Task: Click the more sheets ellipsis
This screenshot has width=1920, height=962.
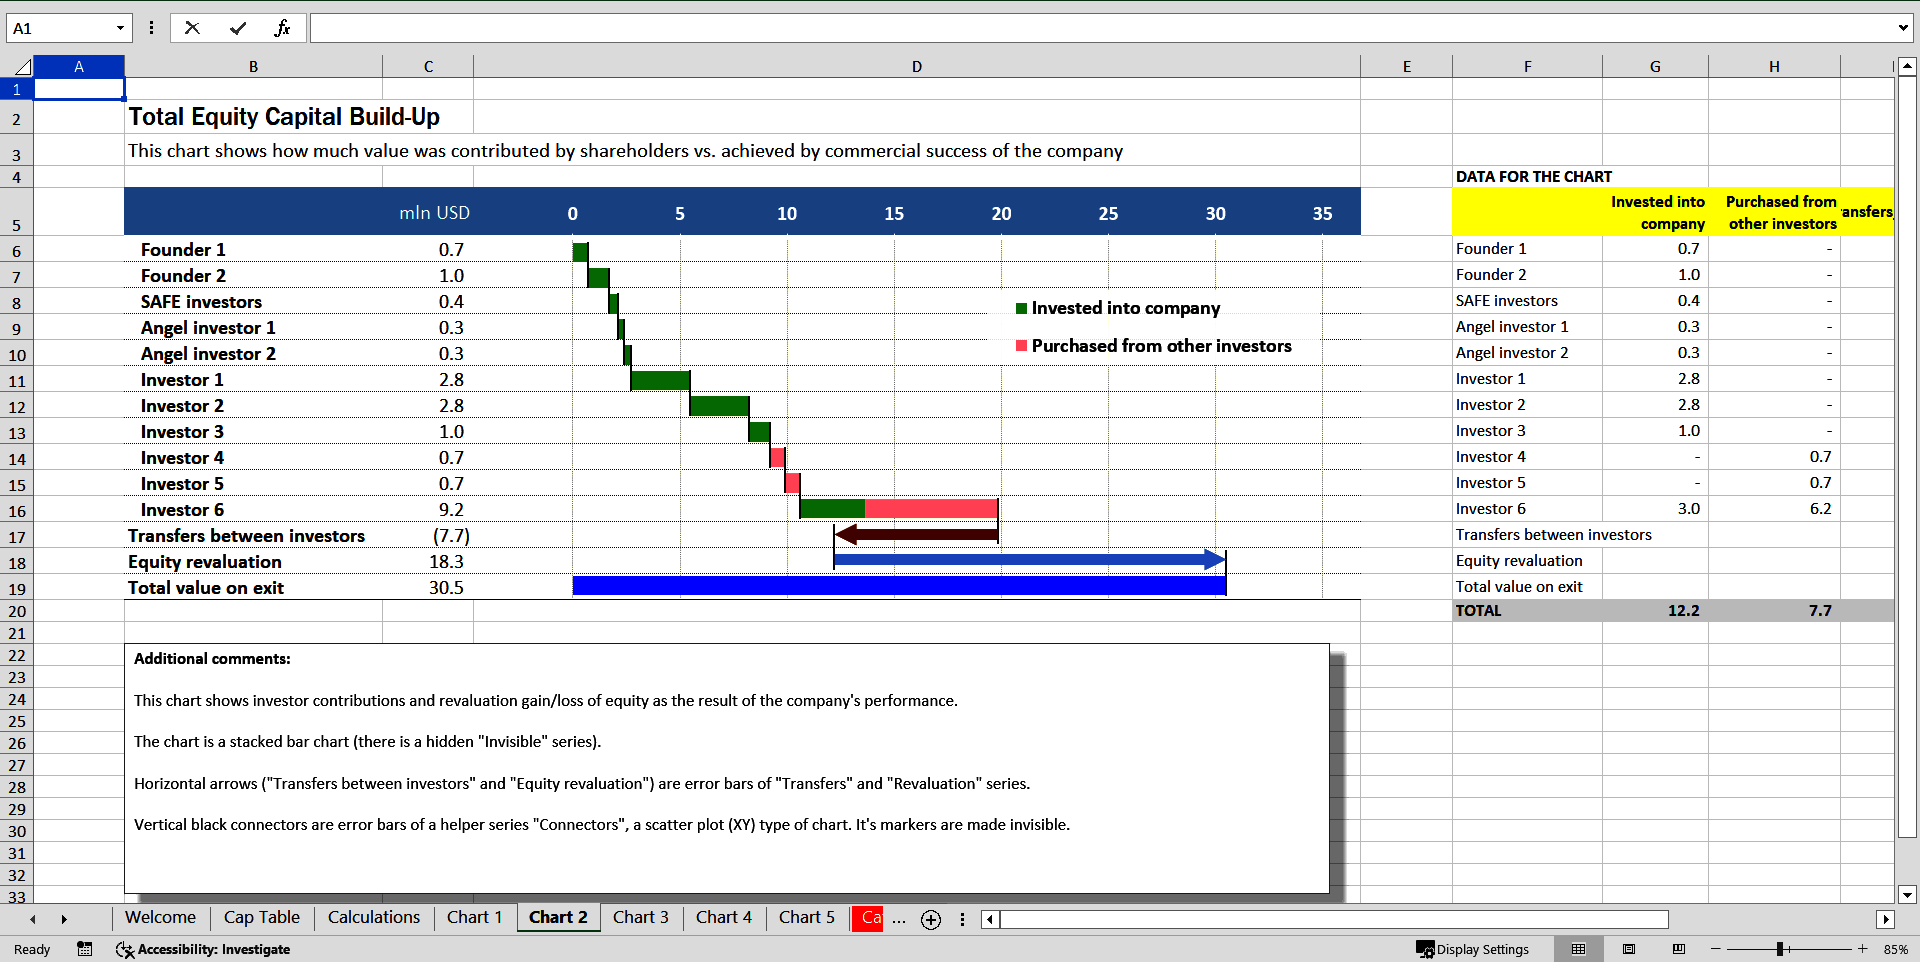Action: coord(899,919)
